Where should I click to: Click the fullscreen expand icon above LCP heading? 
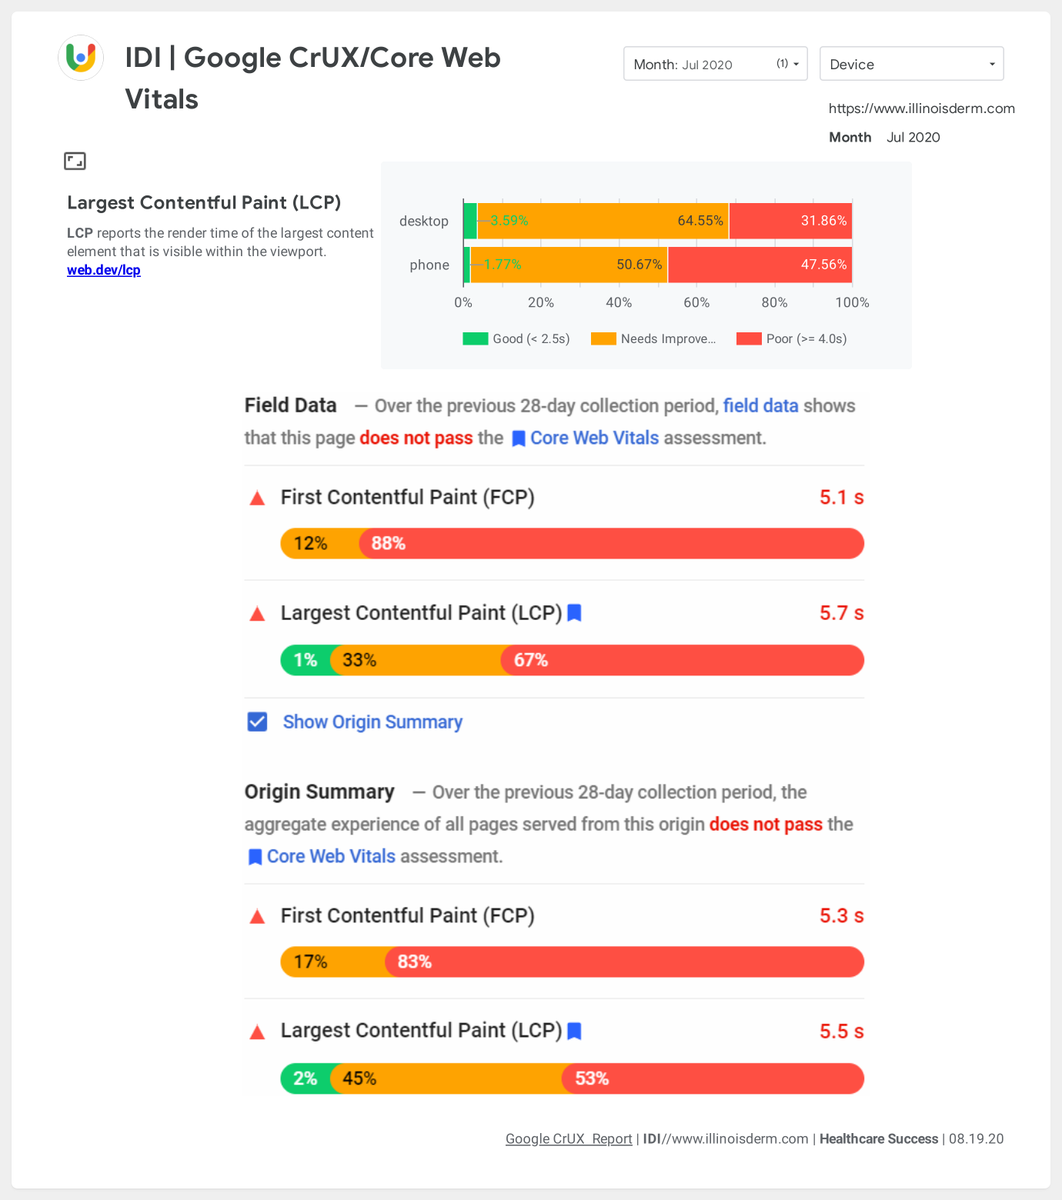point(75,161)
